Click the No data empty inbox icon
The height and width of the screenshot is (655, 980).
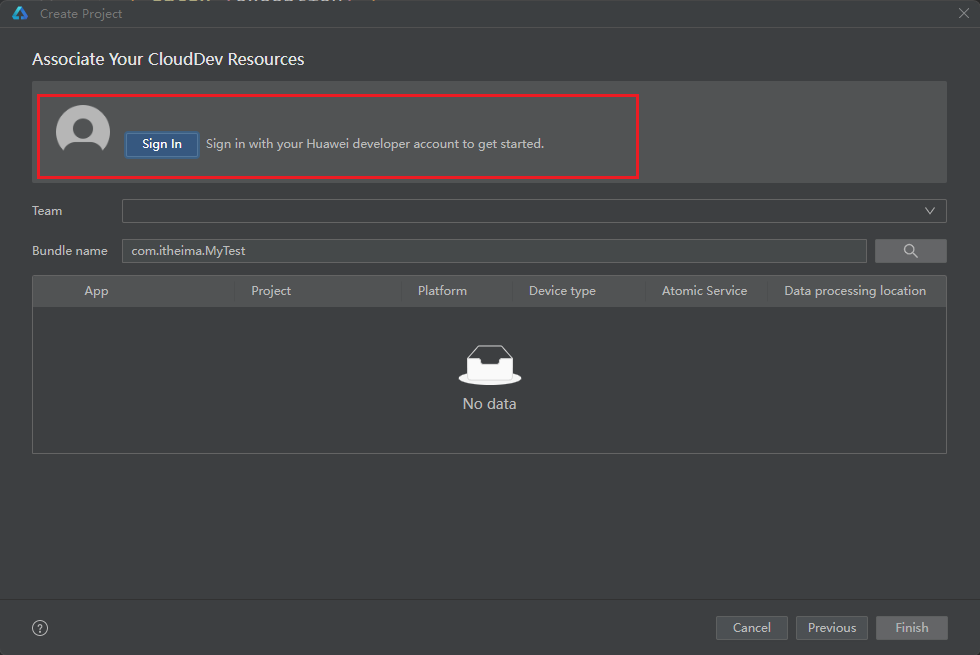coord(490,364)
